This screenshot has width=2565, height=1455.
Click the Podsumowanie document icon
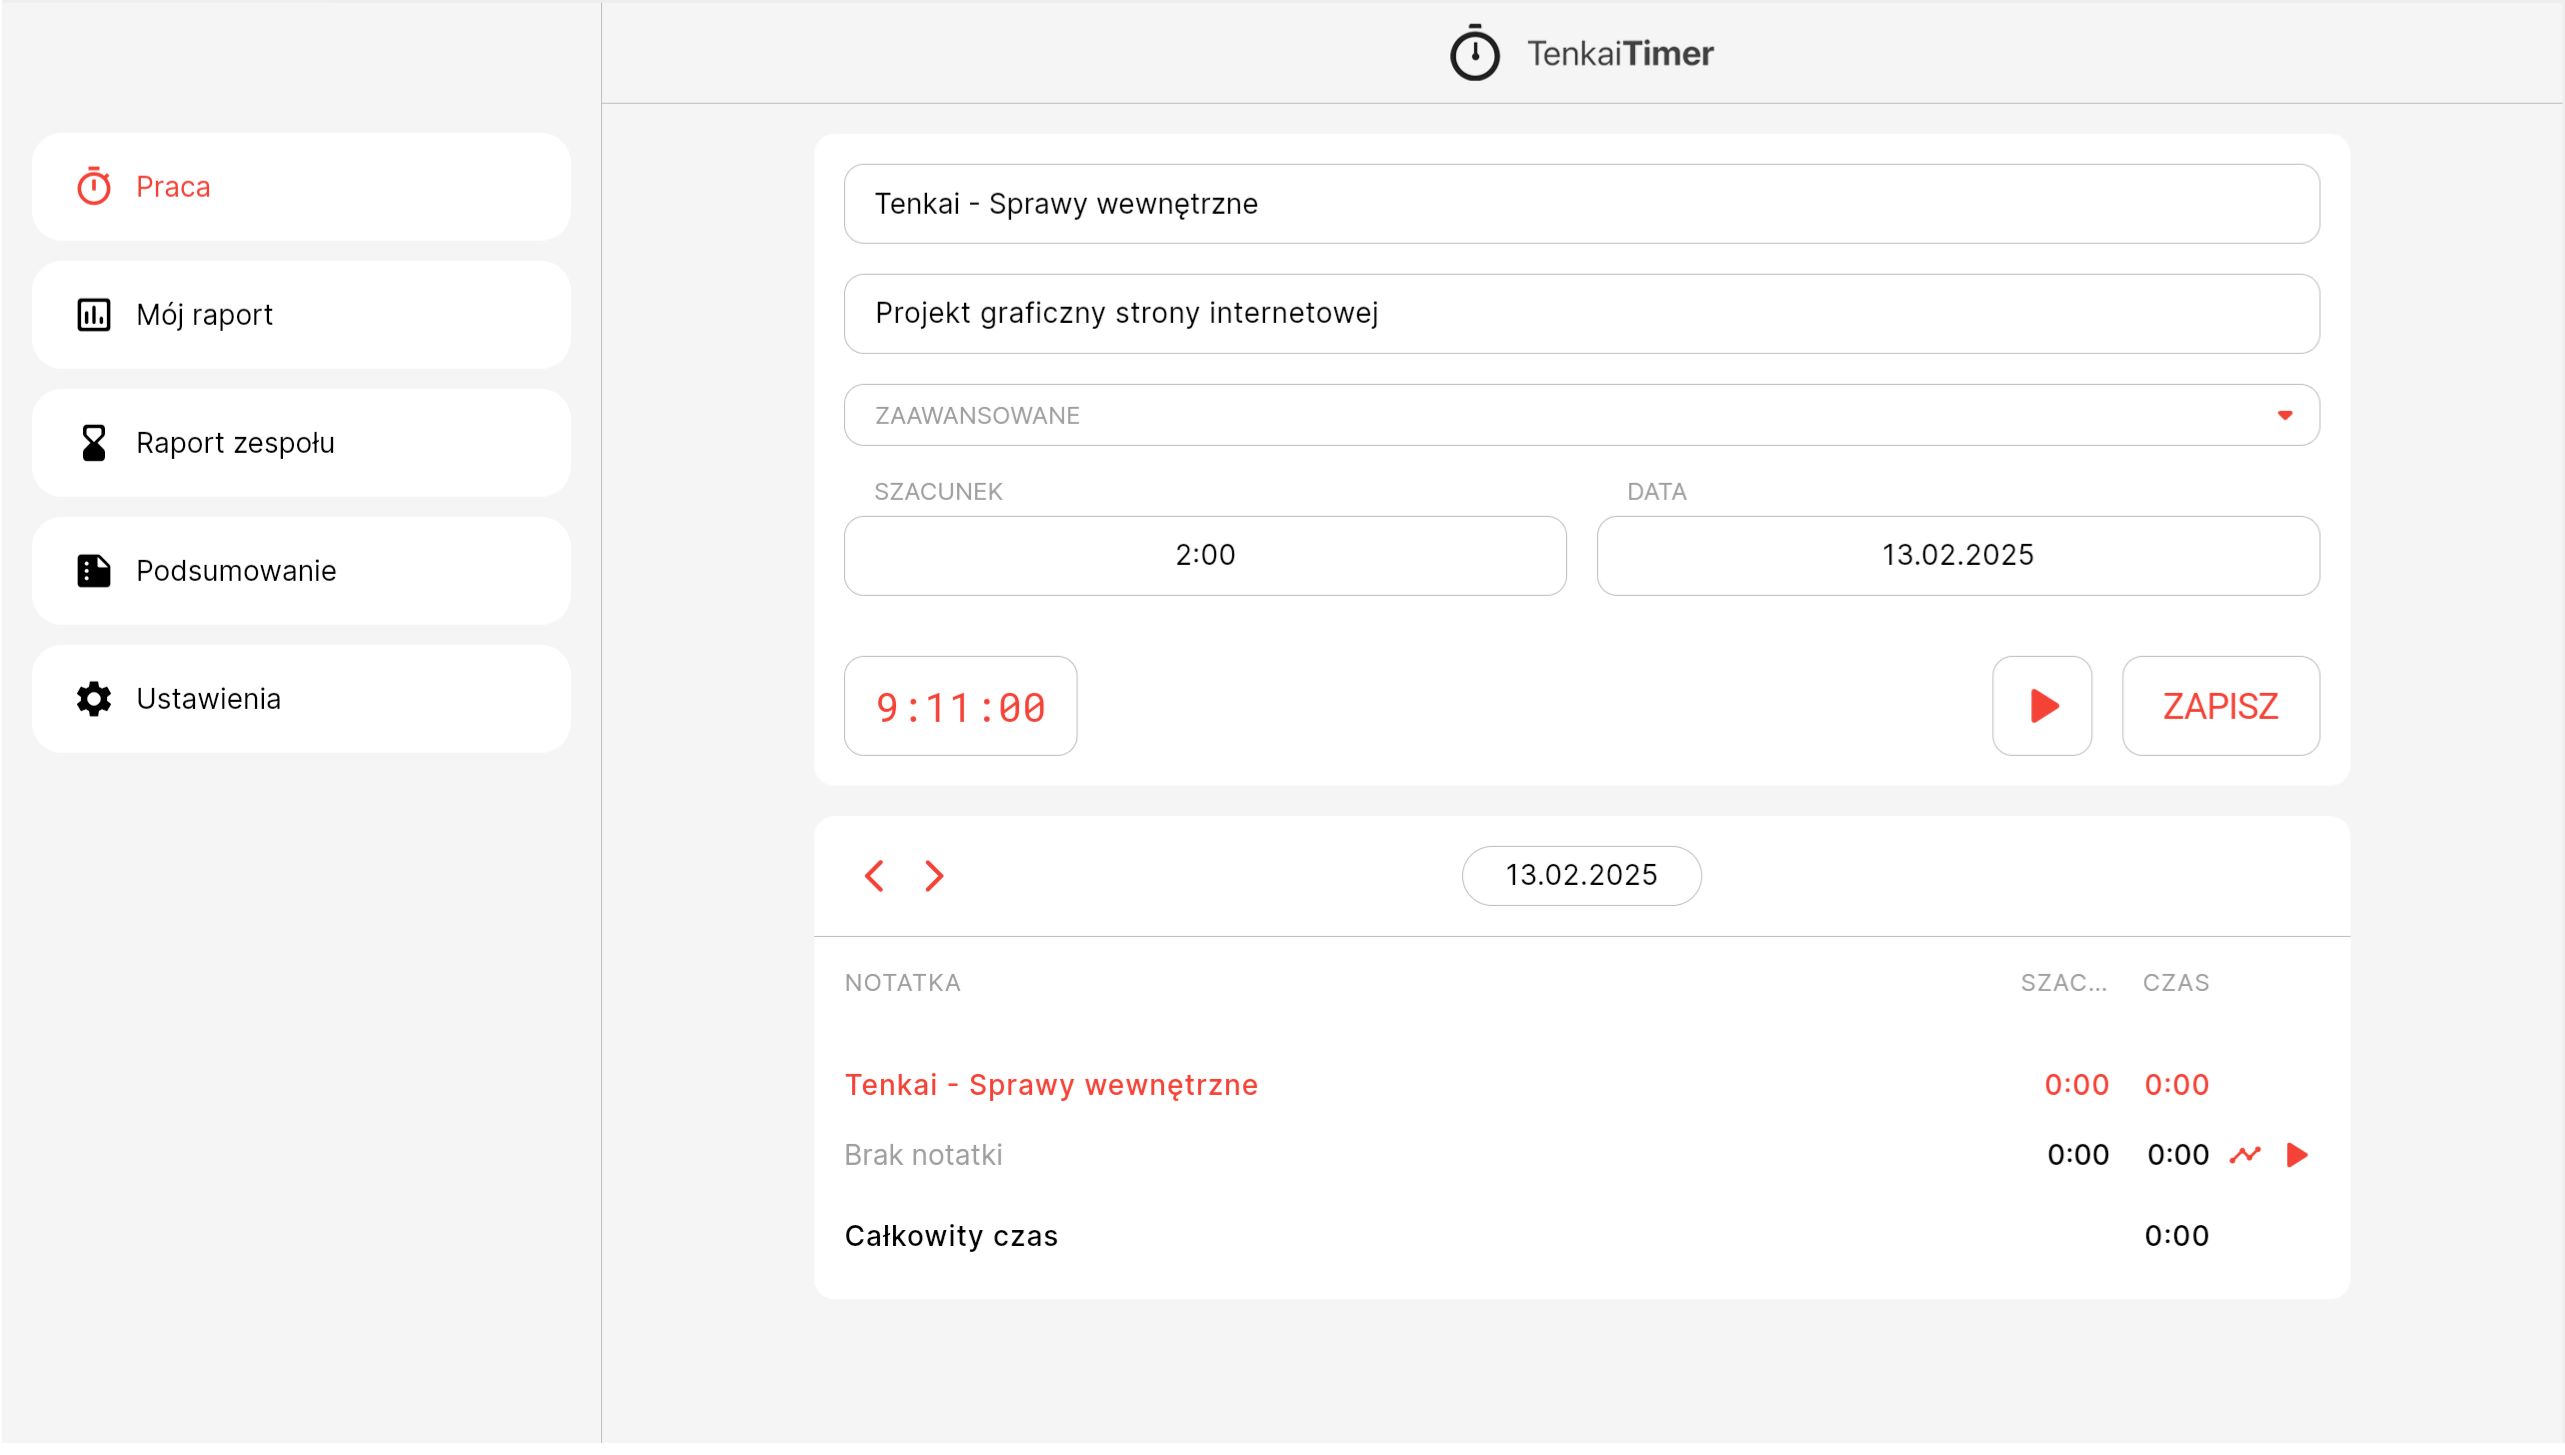pyautogui.click(x=94, y=571)
